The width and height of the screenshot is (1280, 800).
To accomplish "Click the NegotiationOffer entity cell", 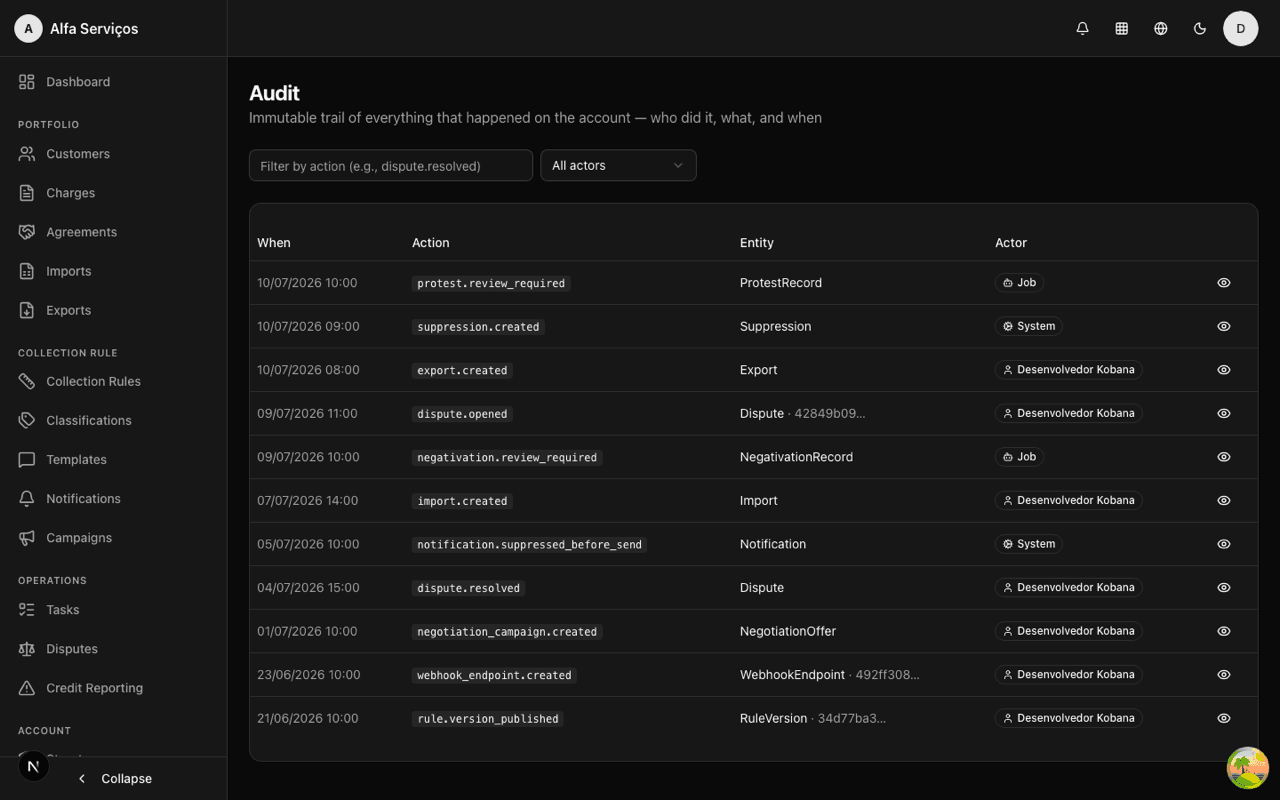I will [x=788, y=631].
